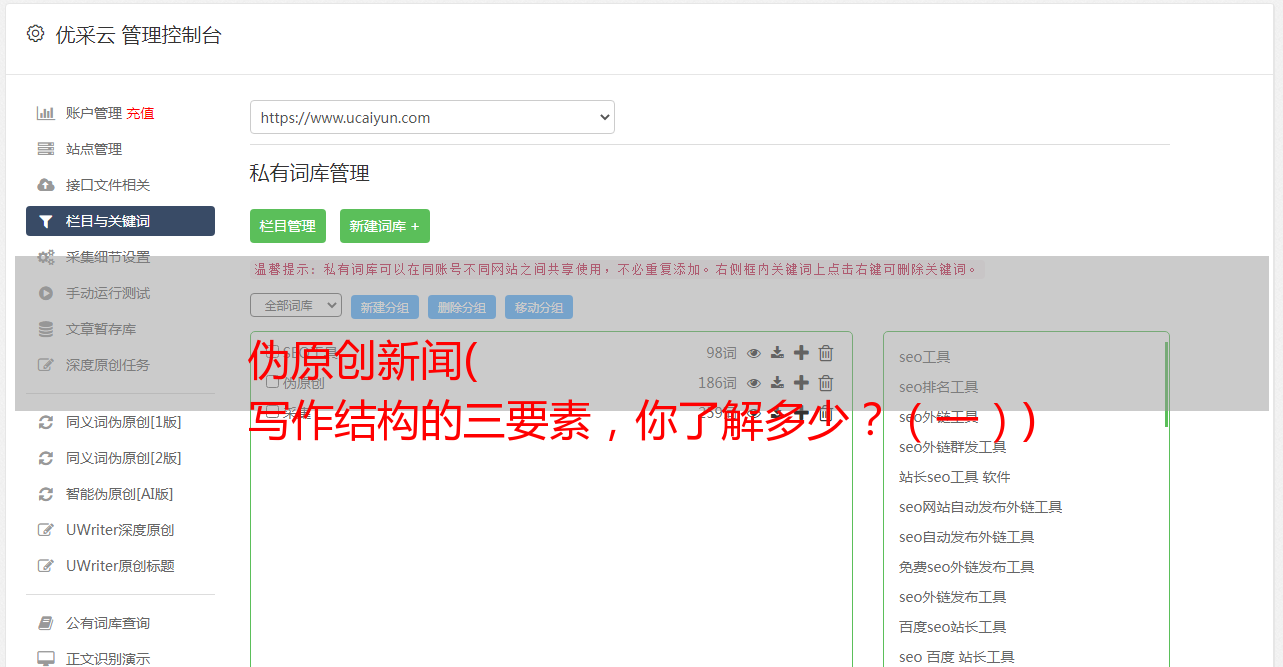Click the 新建词库 + button

click(x=385, y=226)
